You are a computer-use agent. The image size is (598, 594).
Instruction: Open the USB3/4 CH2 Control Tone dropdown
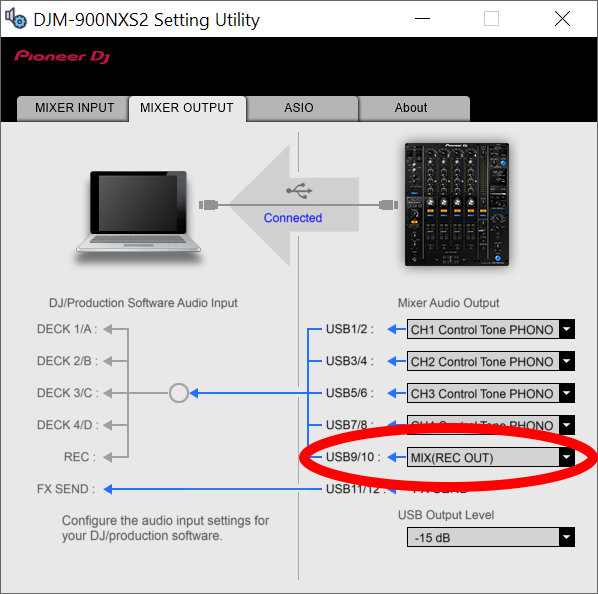point(490,361)
